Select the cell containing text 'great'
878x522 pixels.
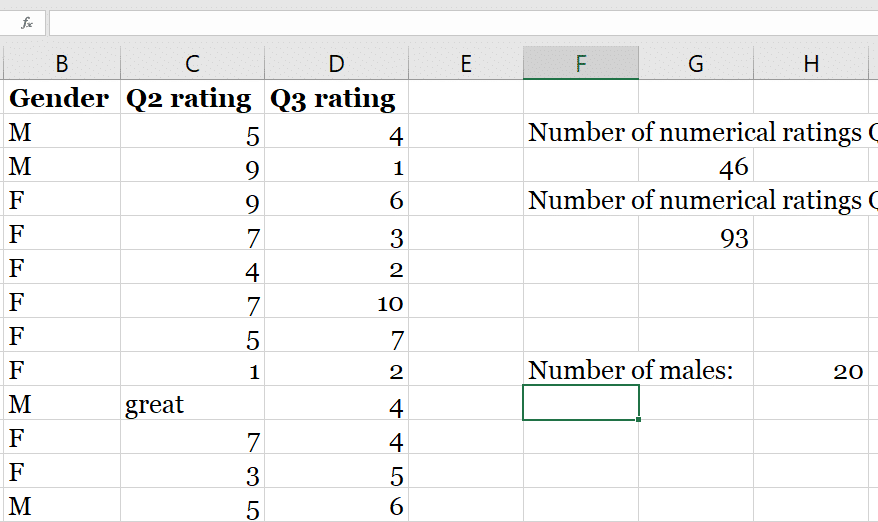tap(192, 403)
